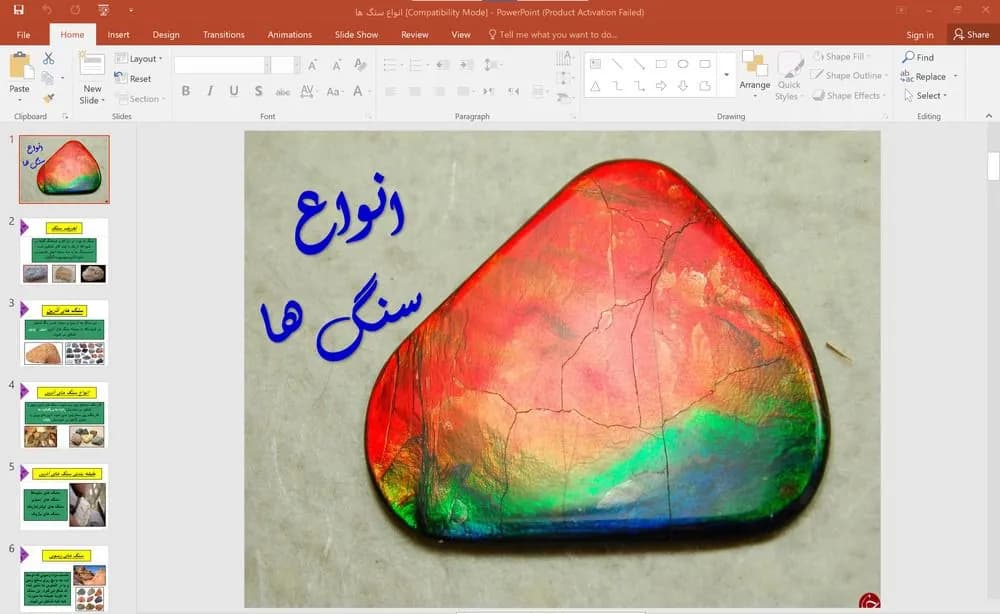Select the Isosceles Triangle shape
This screenshot has height=614, width=1000.
[x=595, y=86]
